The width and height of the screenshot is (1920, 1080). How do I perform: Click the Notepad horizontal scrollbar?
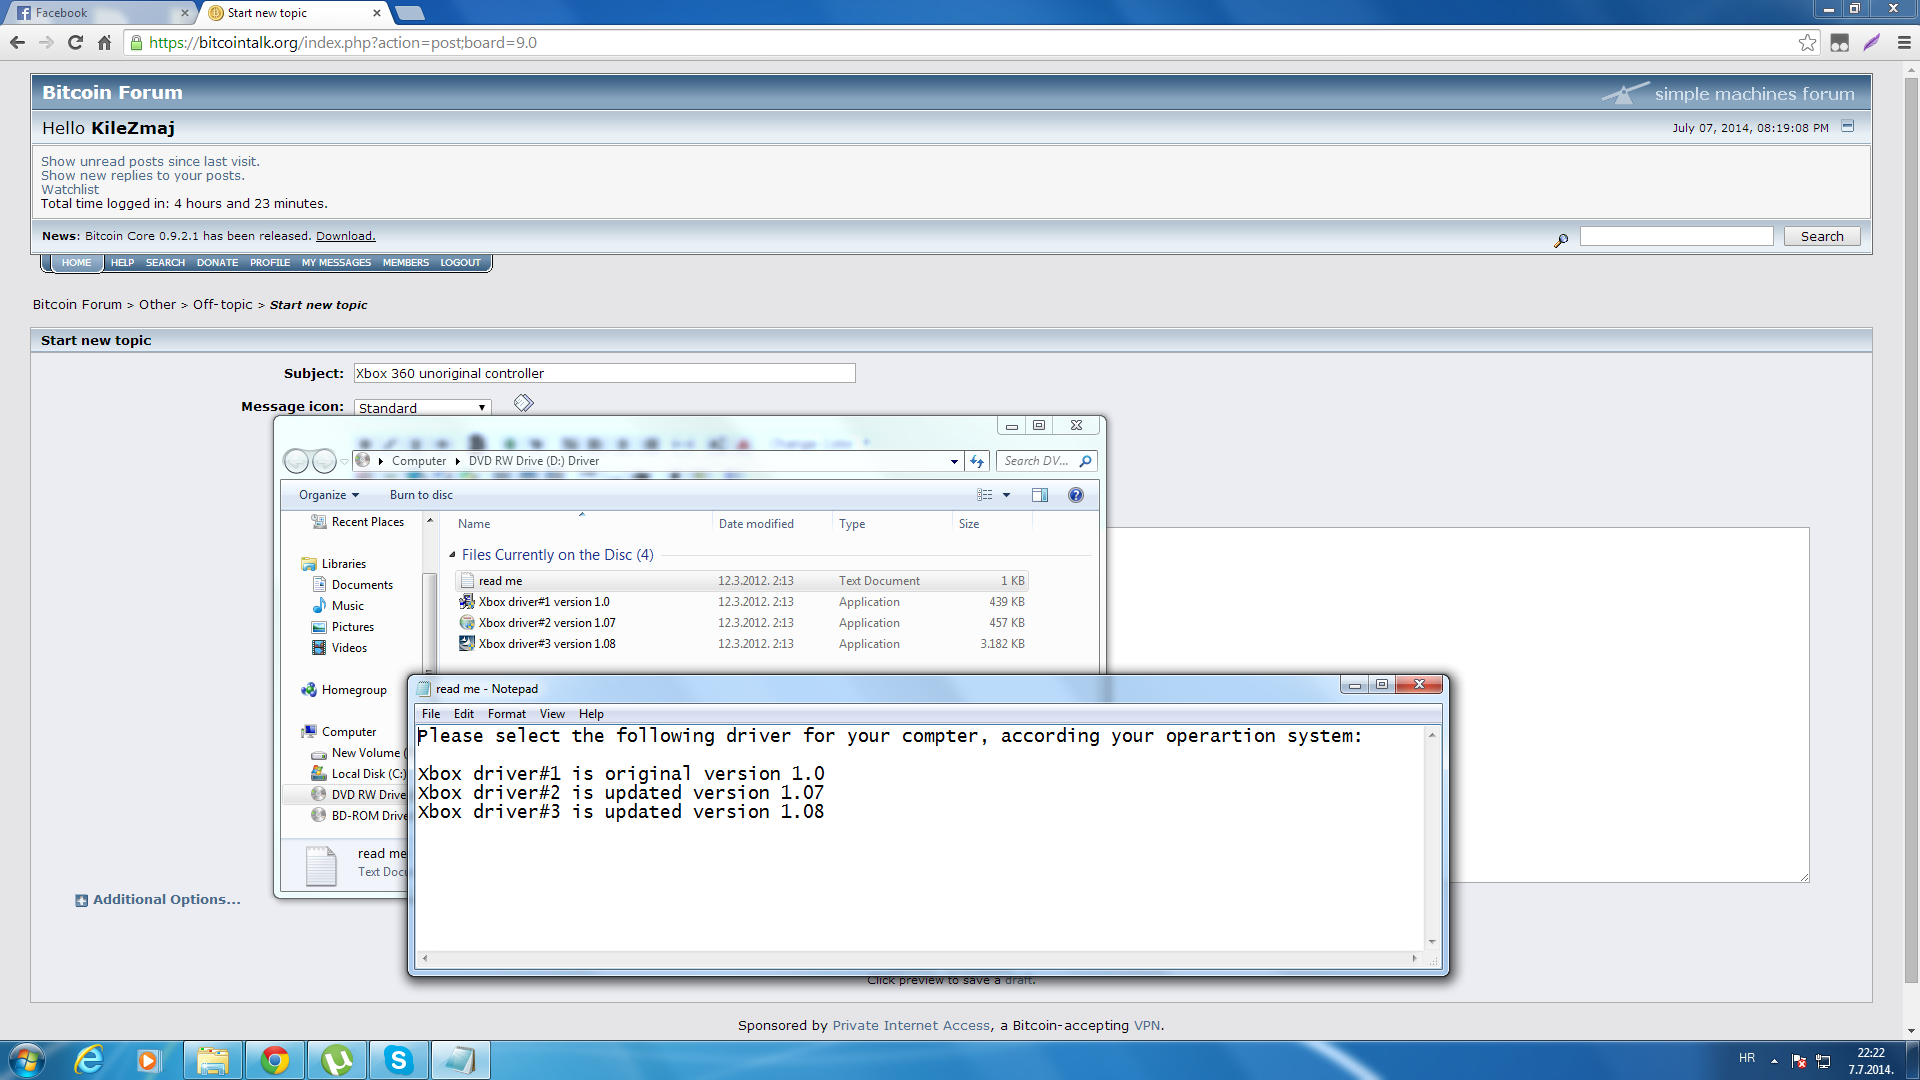(x=920, y=958)
